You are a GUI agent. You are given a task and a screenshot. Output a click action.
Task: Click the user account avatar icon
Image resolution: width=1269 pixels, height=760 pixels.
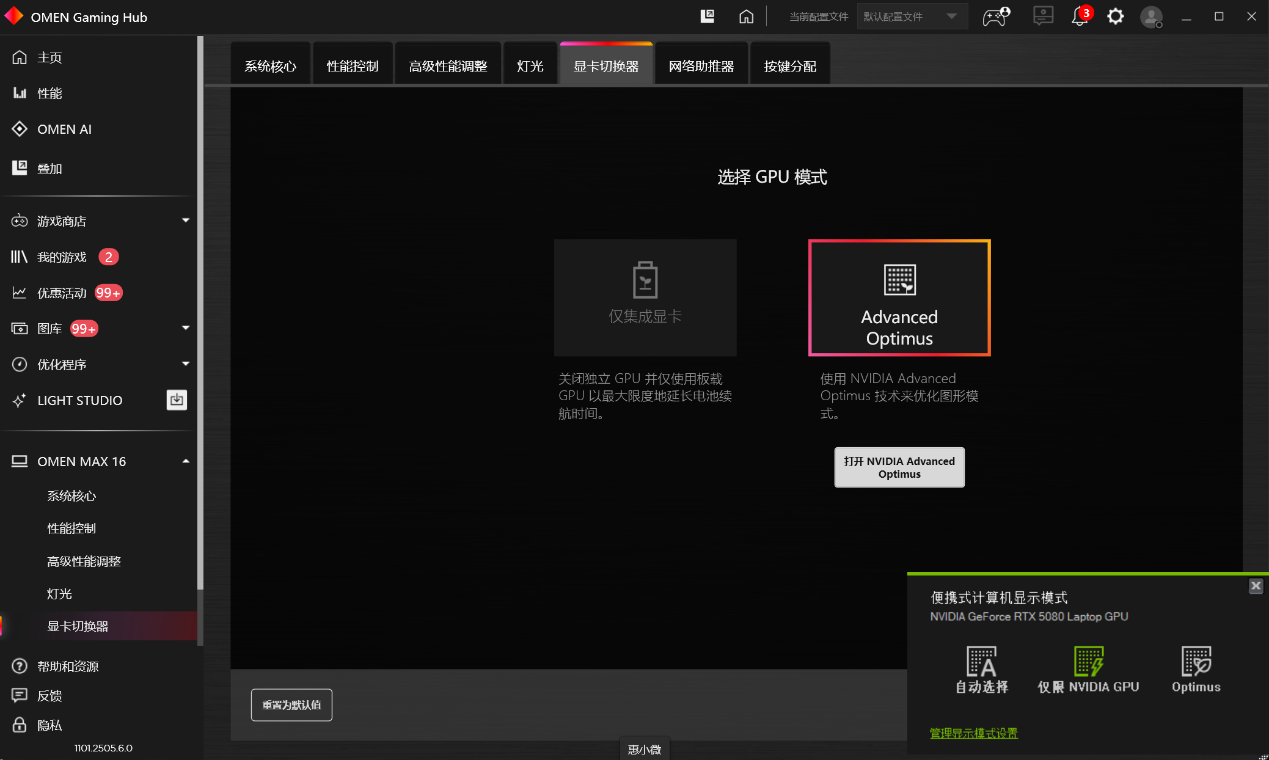[x=1151, y=17]
